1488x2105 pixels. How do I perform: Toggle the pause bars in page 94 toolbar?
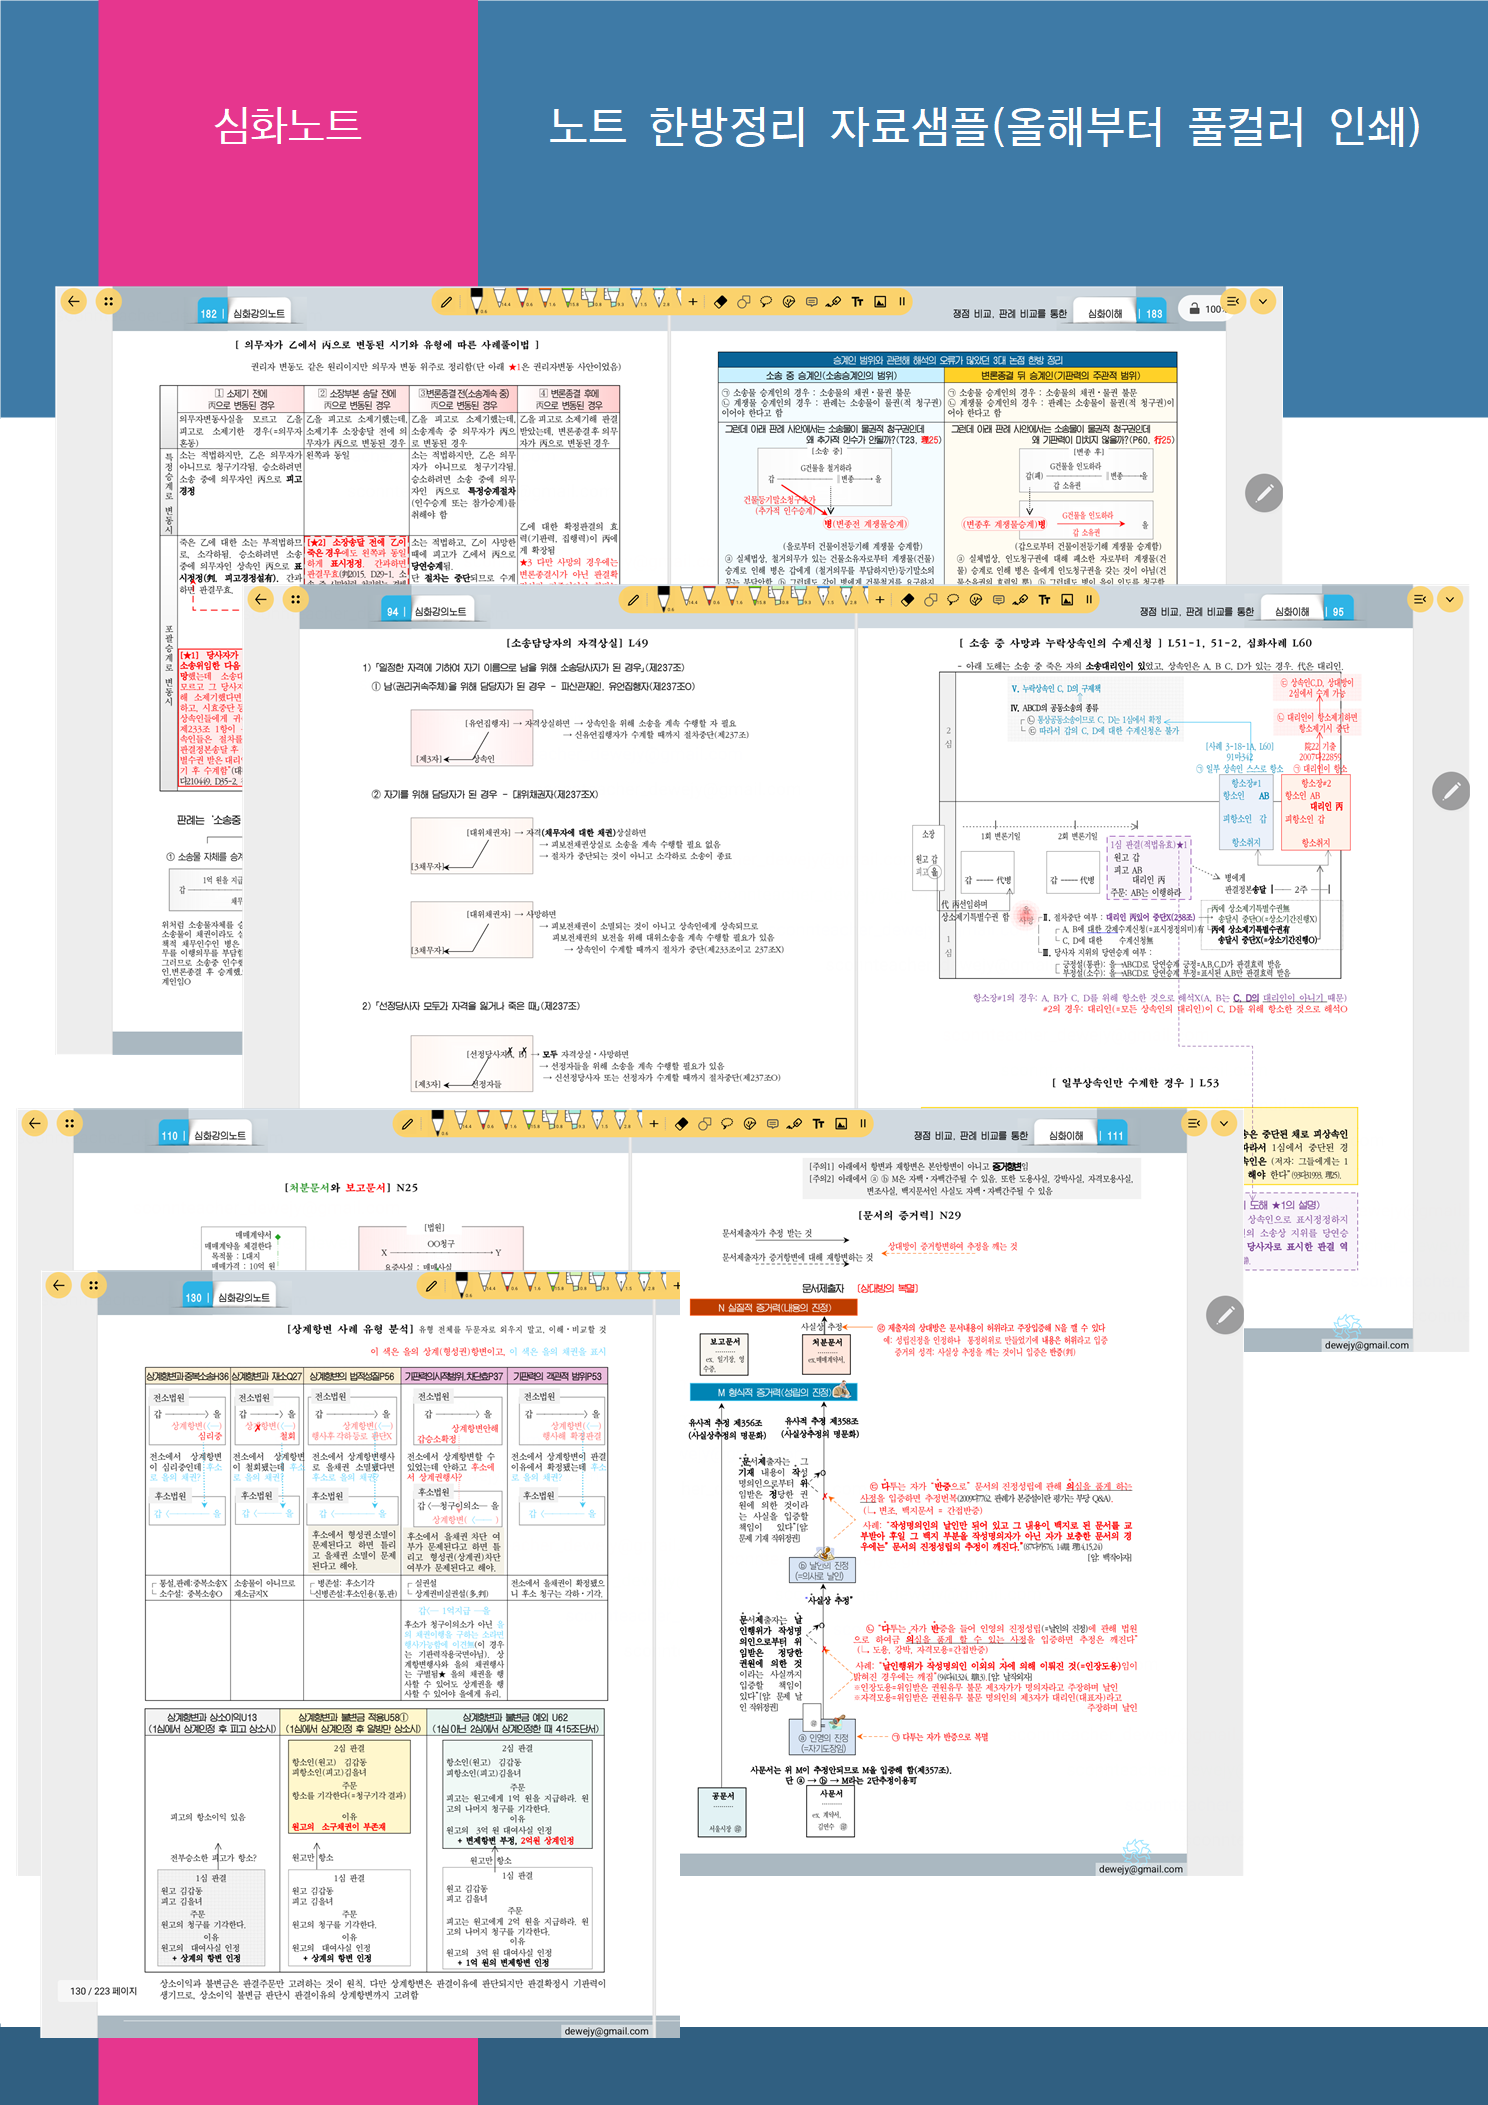(1088, 599)
